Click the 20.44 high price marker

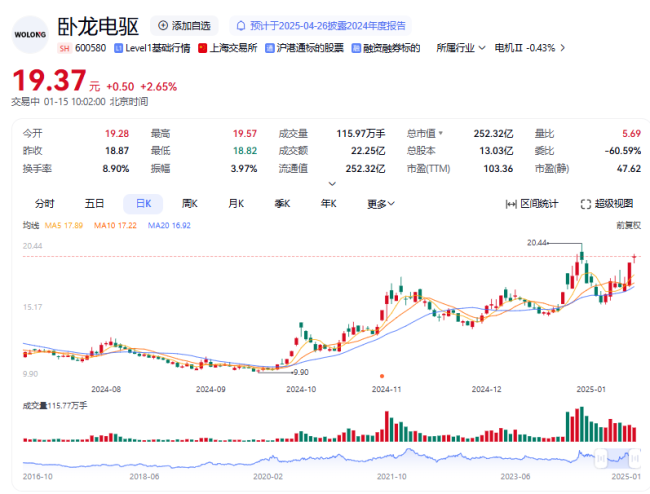pos(537,243)
